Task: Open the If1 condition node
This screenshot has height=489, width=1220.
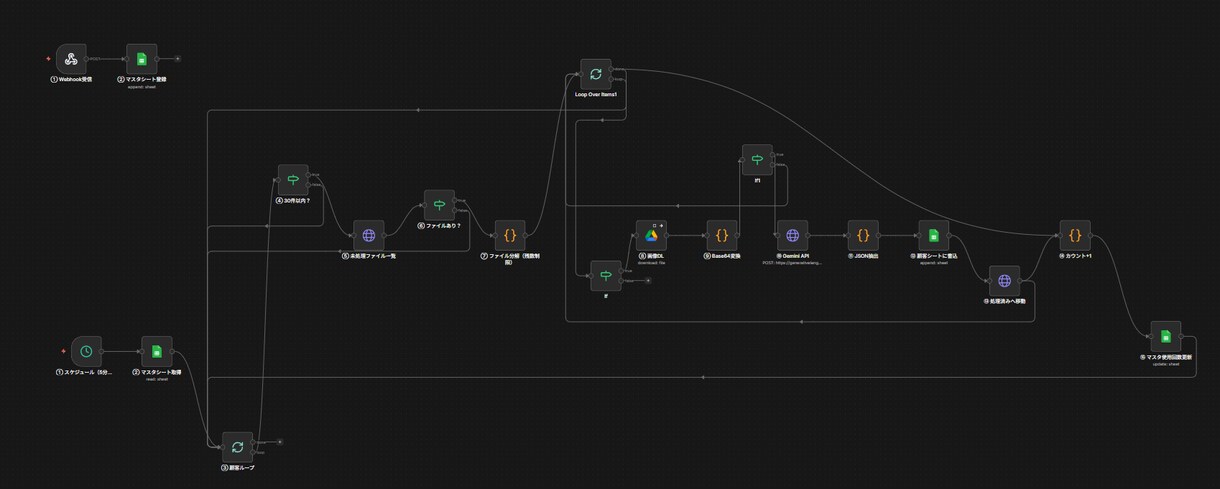Action: [757, 159]
